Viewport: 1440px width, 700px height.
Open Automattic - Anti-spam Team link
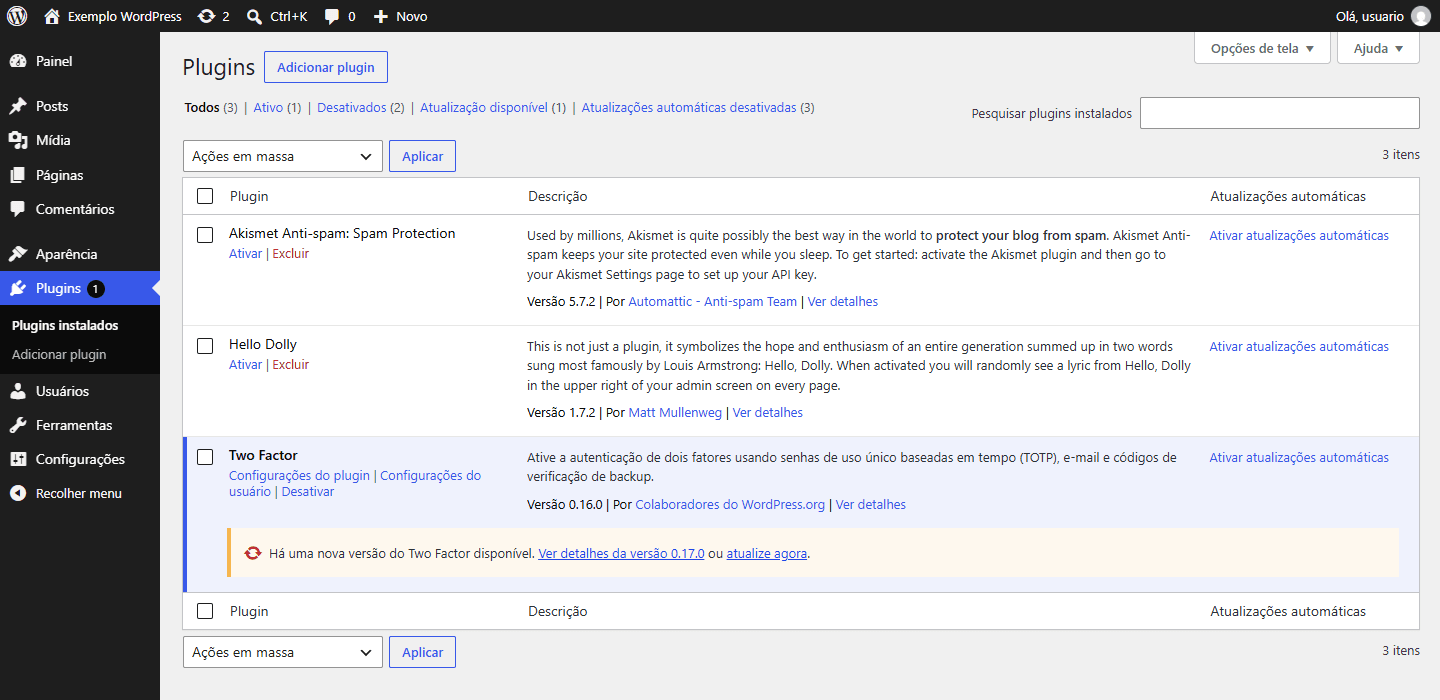pyautogui.click(x=713, y=301)
